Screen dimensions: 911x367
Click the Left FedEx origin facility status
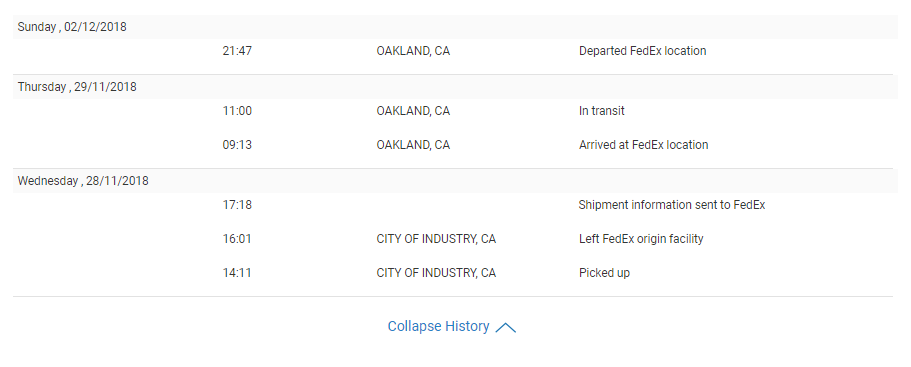pos(641,239)
